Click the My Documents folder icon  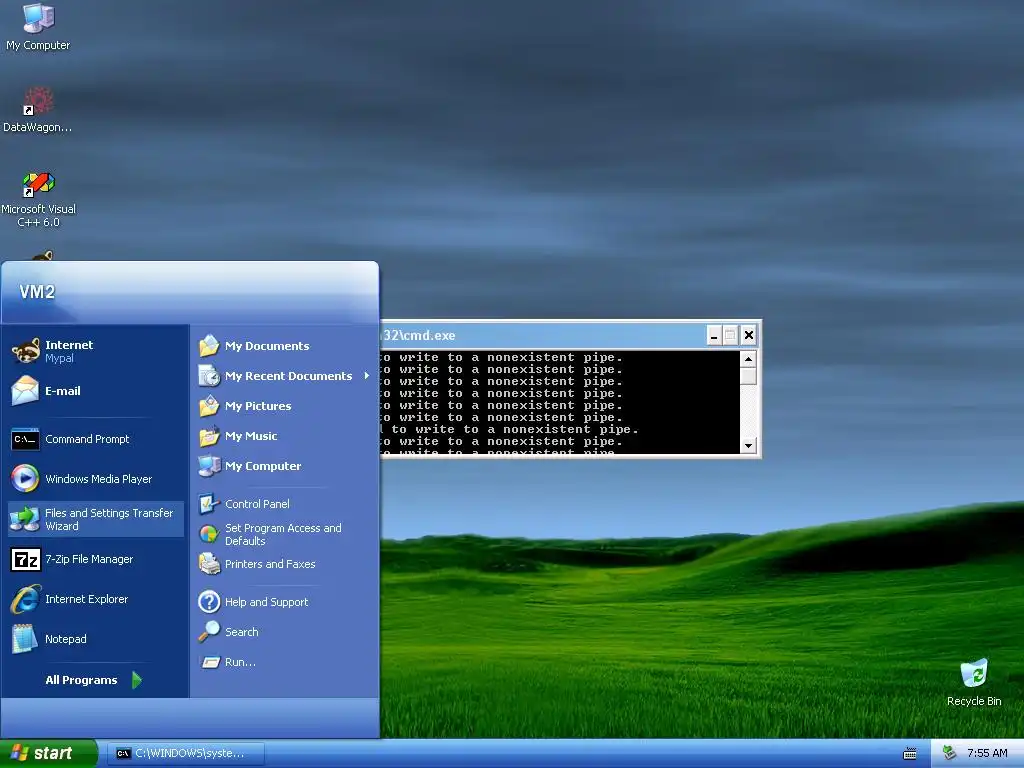pyautogui.click(x=209, y=345)
